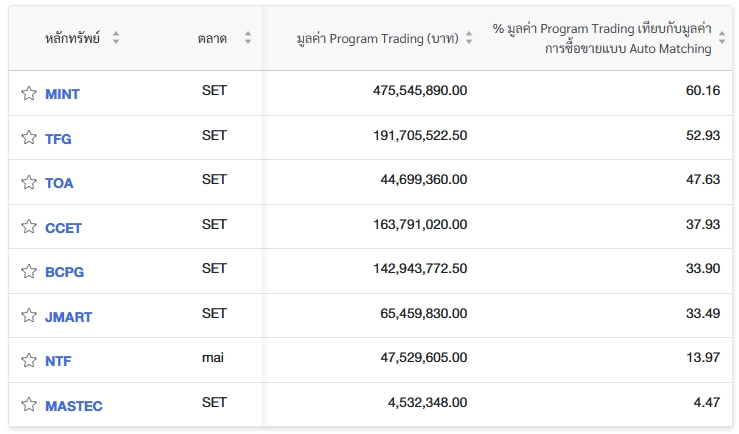The image size is (739, 434).
Task: Open MASTEC symbol link
Action: click(x=74, y=406)
